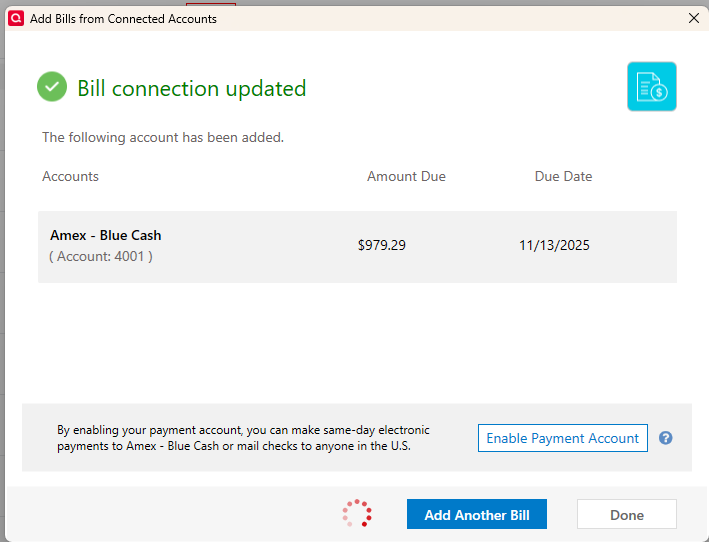Click the Done button
Screen dimensions: 709x542
tap(627, 514)
